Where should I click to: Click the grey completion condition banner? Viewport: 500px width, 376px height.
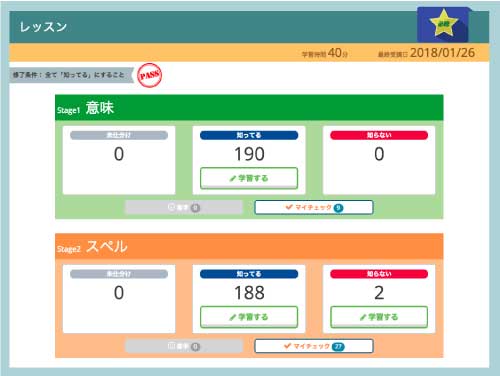(x=72, y=75)
